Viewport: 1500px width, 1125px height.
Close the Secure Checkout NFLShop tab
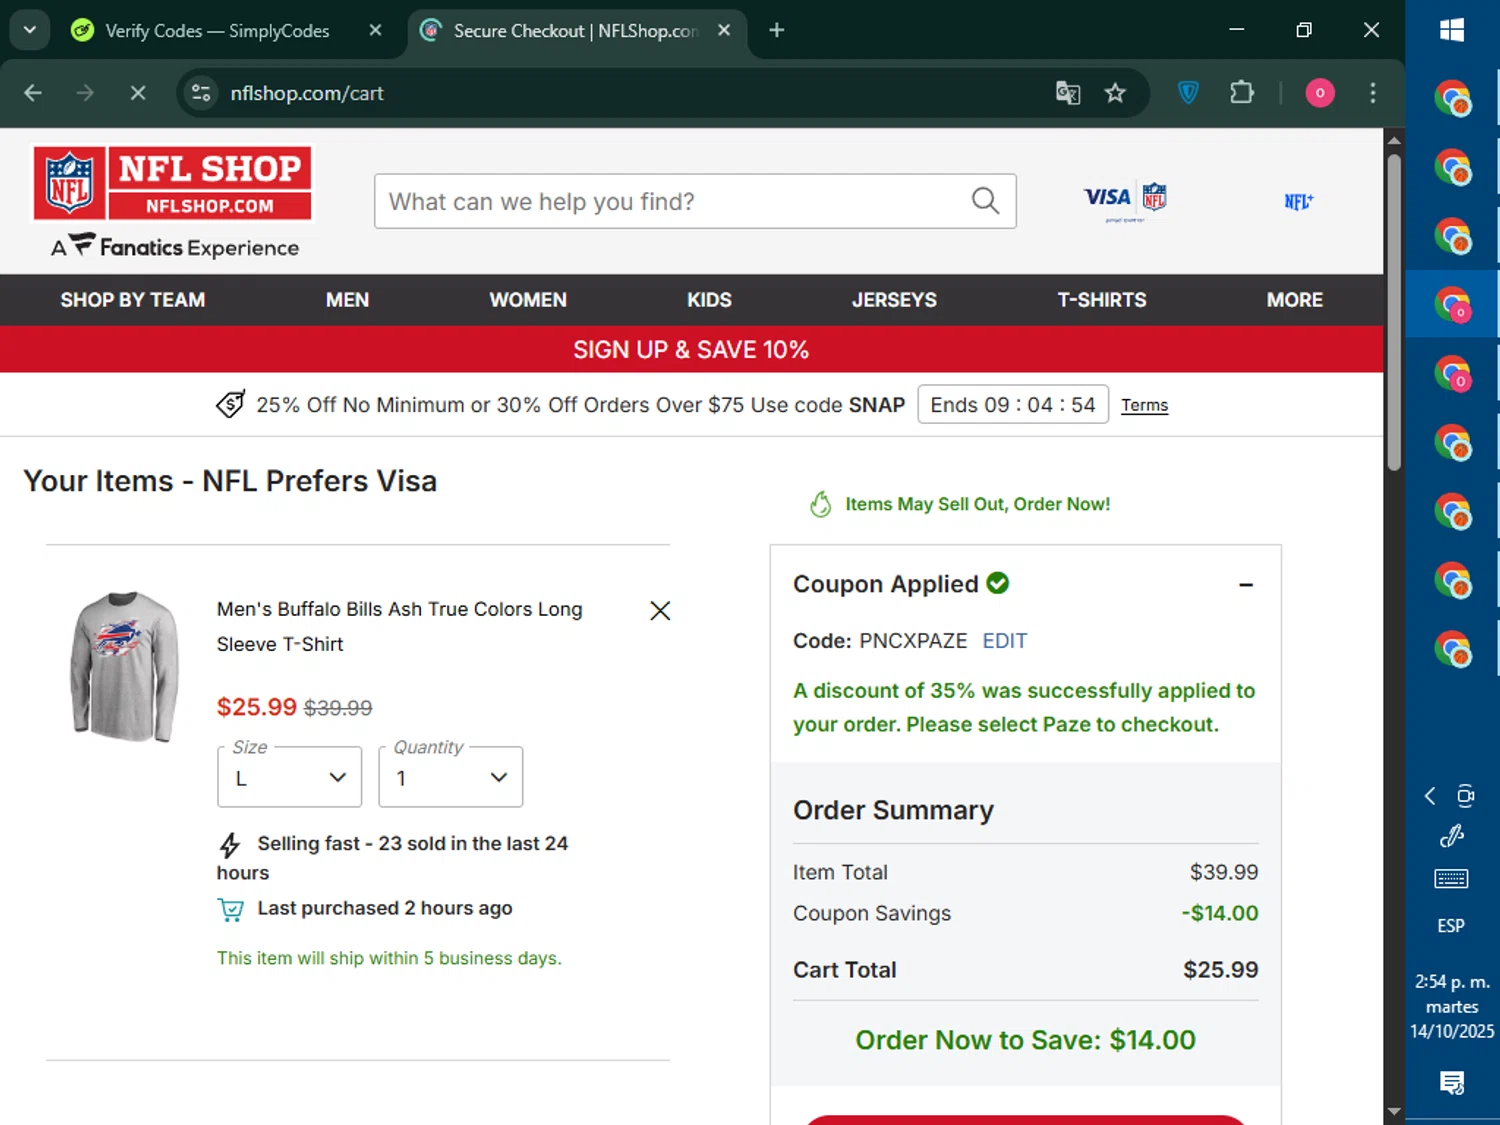tap(724, 30)
